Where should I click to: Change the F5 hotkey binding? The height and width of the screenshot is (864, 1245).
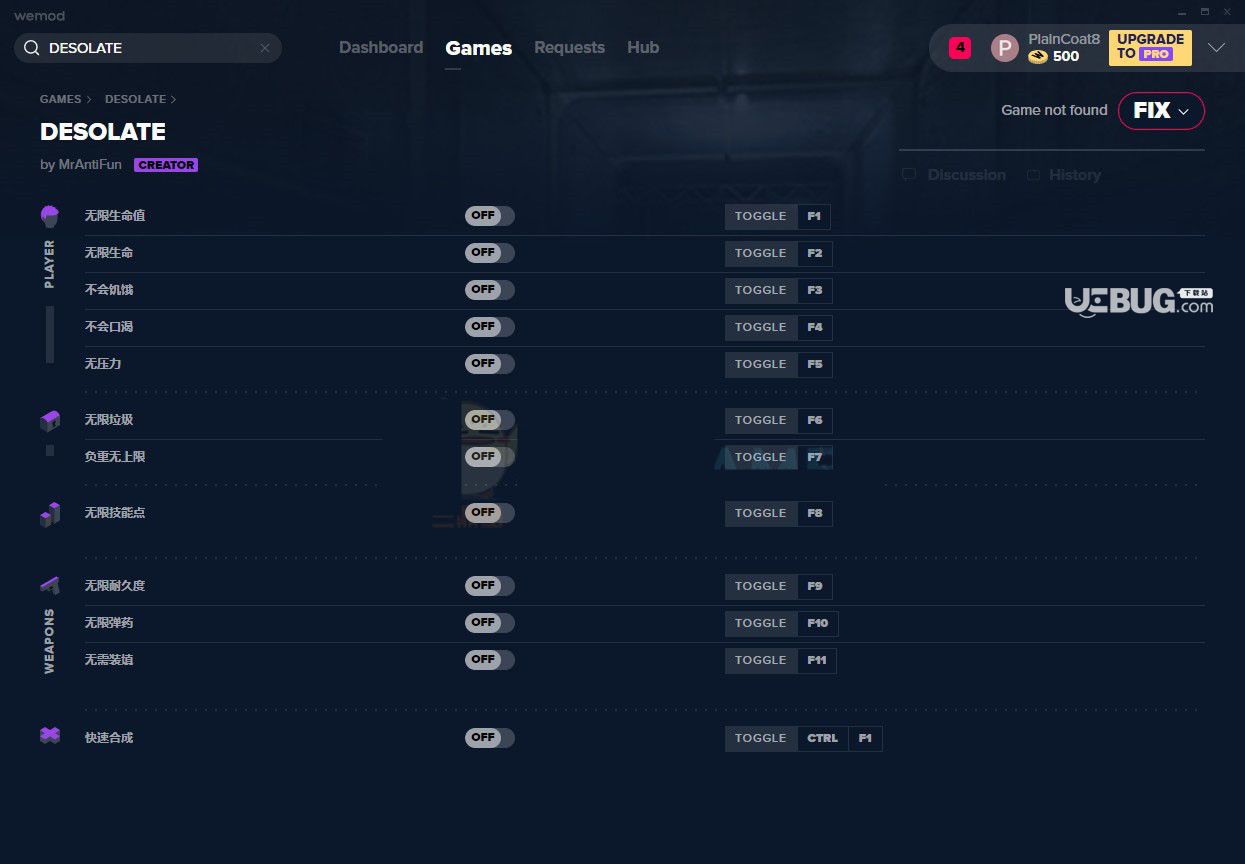(815, 365)
